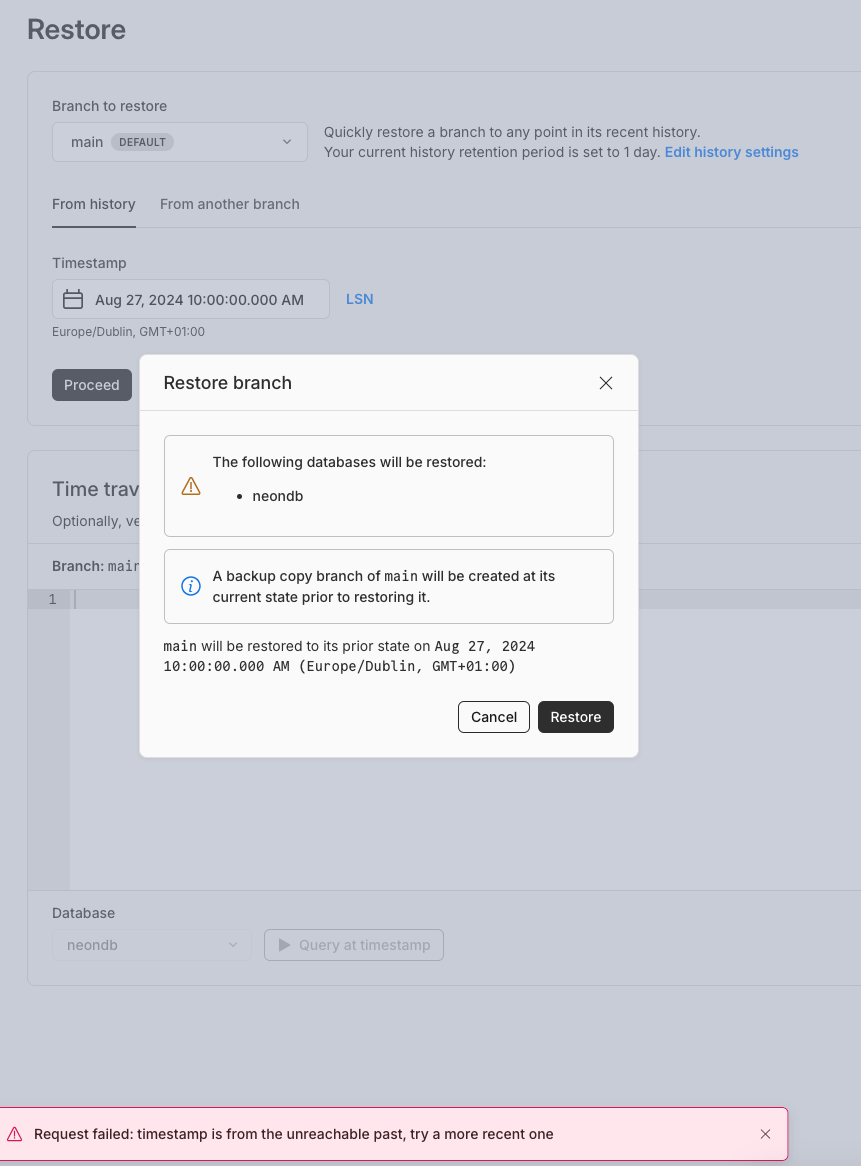Select the From history tab
Viewport: 861px width, 1166px height.
pyautogui.click(x=93, y=204)
